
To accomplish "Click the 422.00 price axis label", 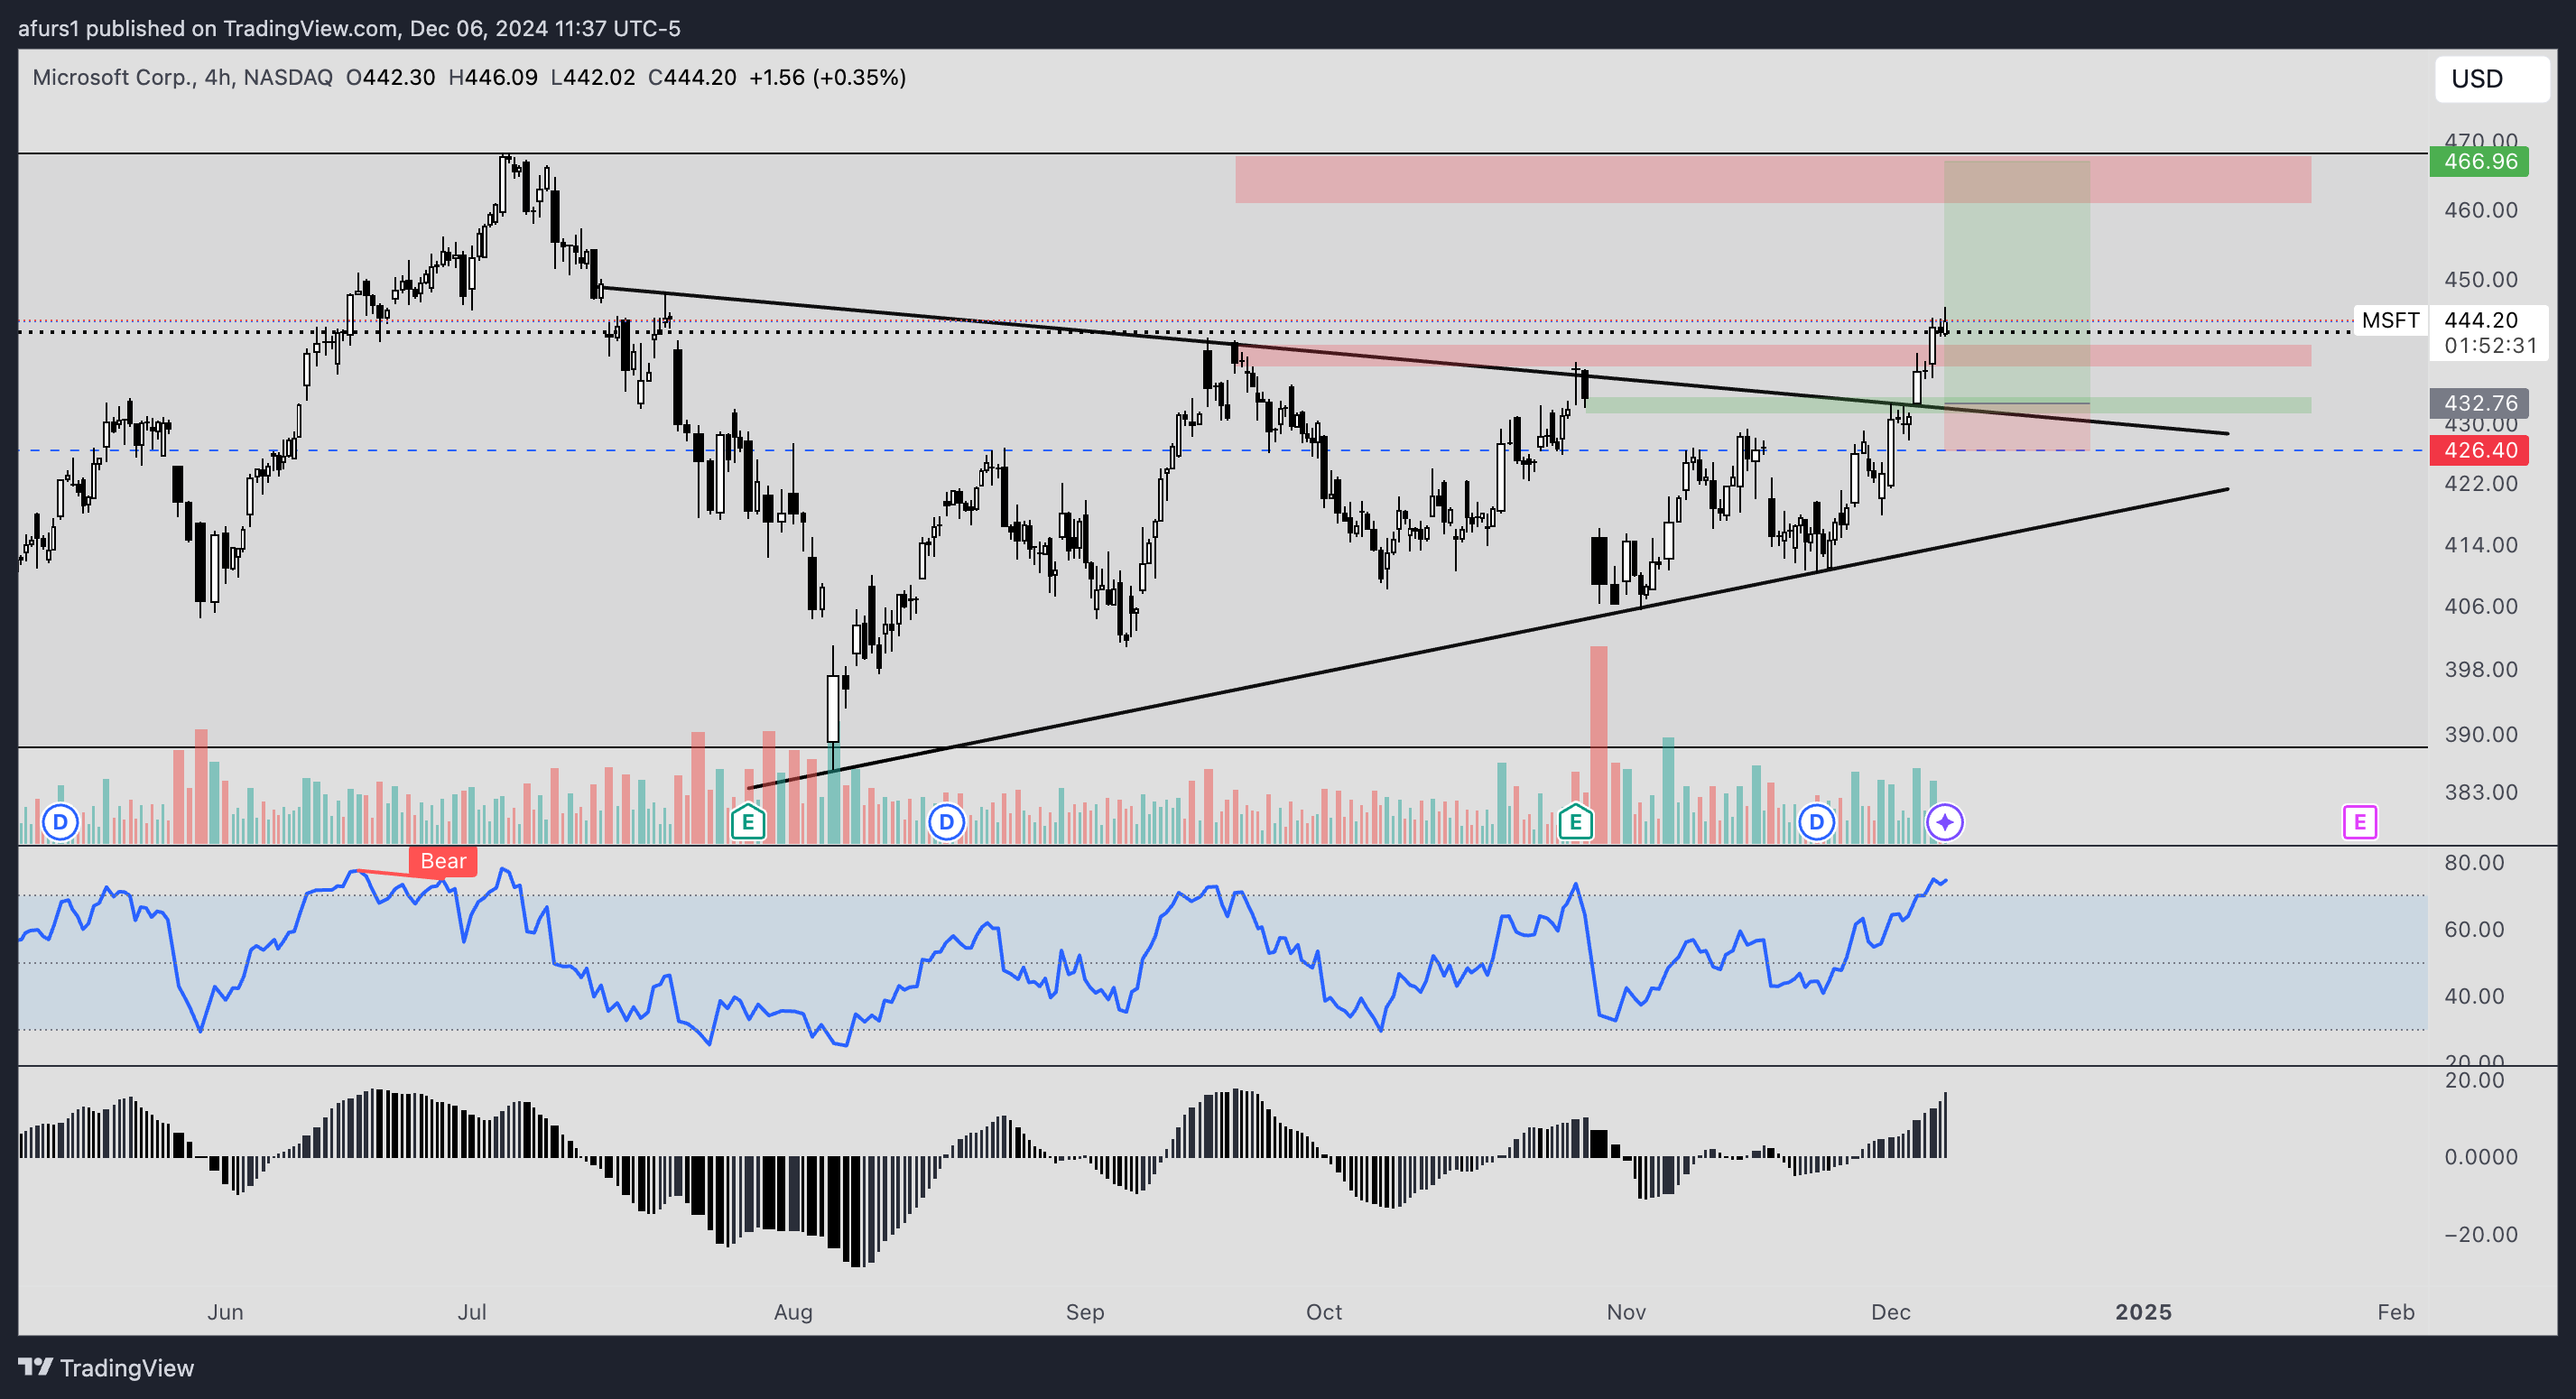I will (2481, 484).
